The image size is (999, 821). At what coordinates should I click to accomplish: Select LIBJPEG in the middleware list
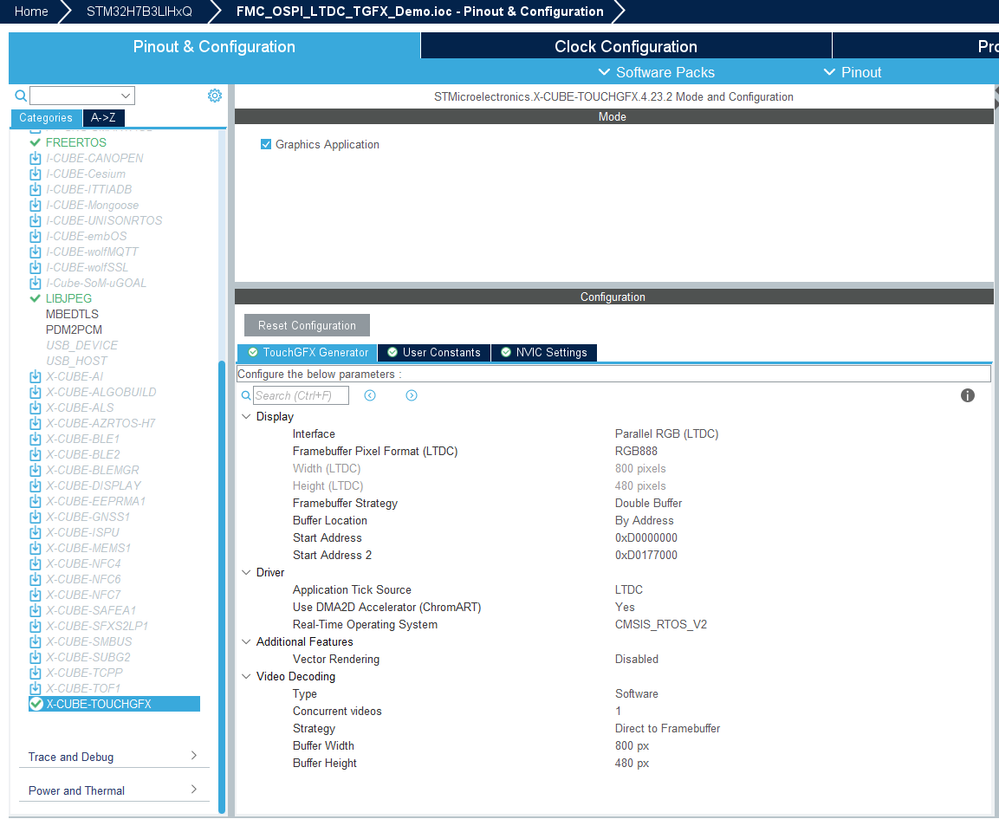tap(69, 299)
